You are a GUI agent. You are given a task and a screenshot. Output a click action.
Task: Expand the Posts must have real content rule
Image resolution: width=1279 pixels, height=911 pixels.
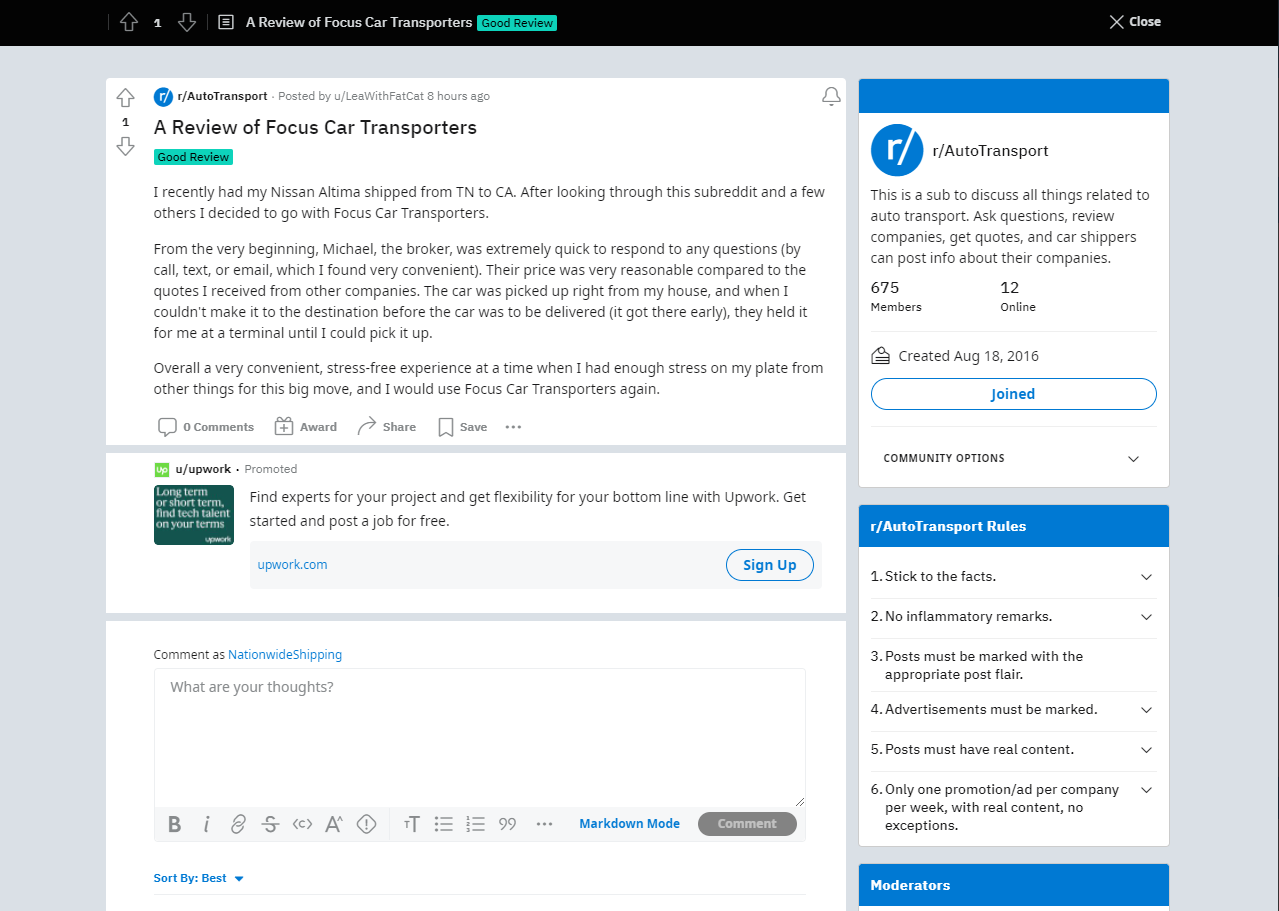tap(1013, 750)
